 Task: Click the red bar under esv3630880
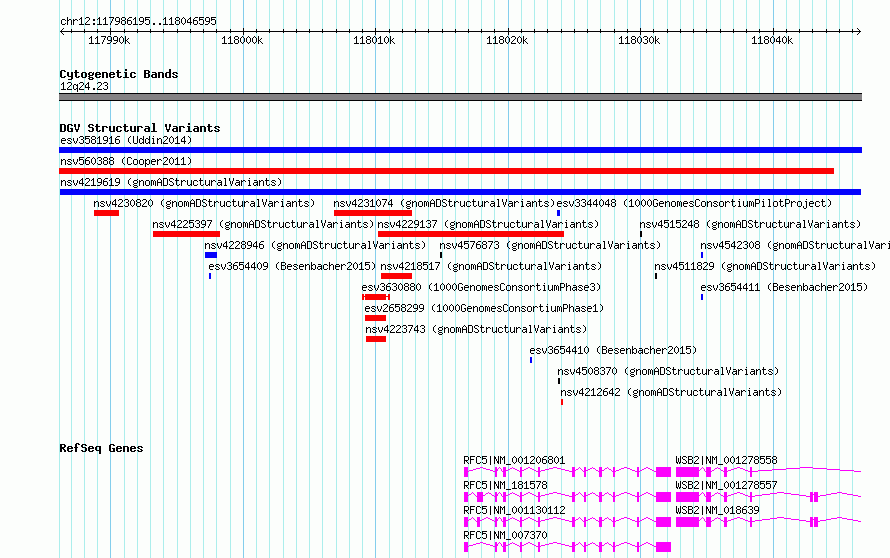(x=376, y=297)
